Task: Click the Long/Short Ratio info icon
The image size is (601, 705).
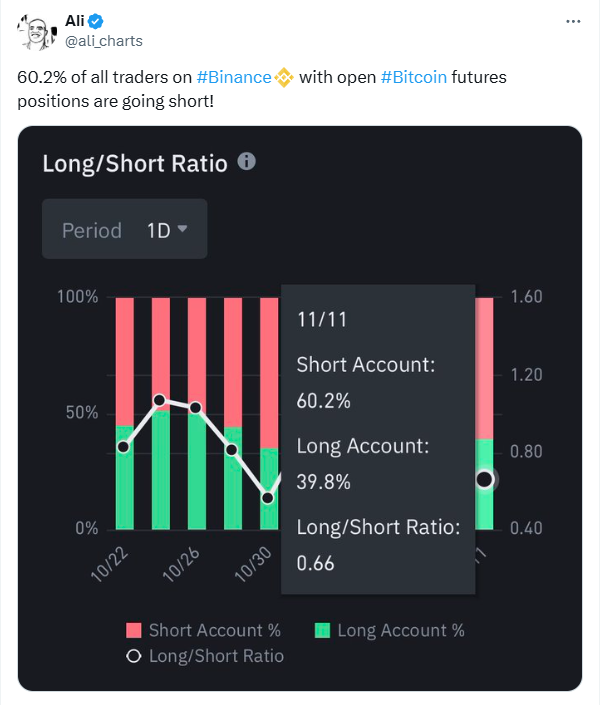Action: click(247, 161)
